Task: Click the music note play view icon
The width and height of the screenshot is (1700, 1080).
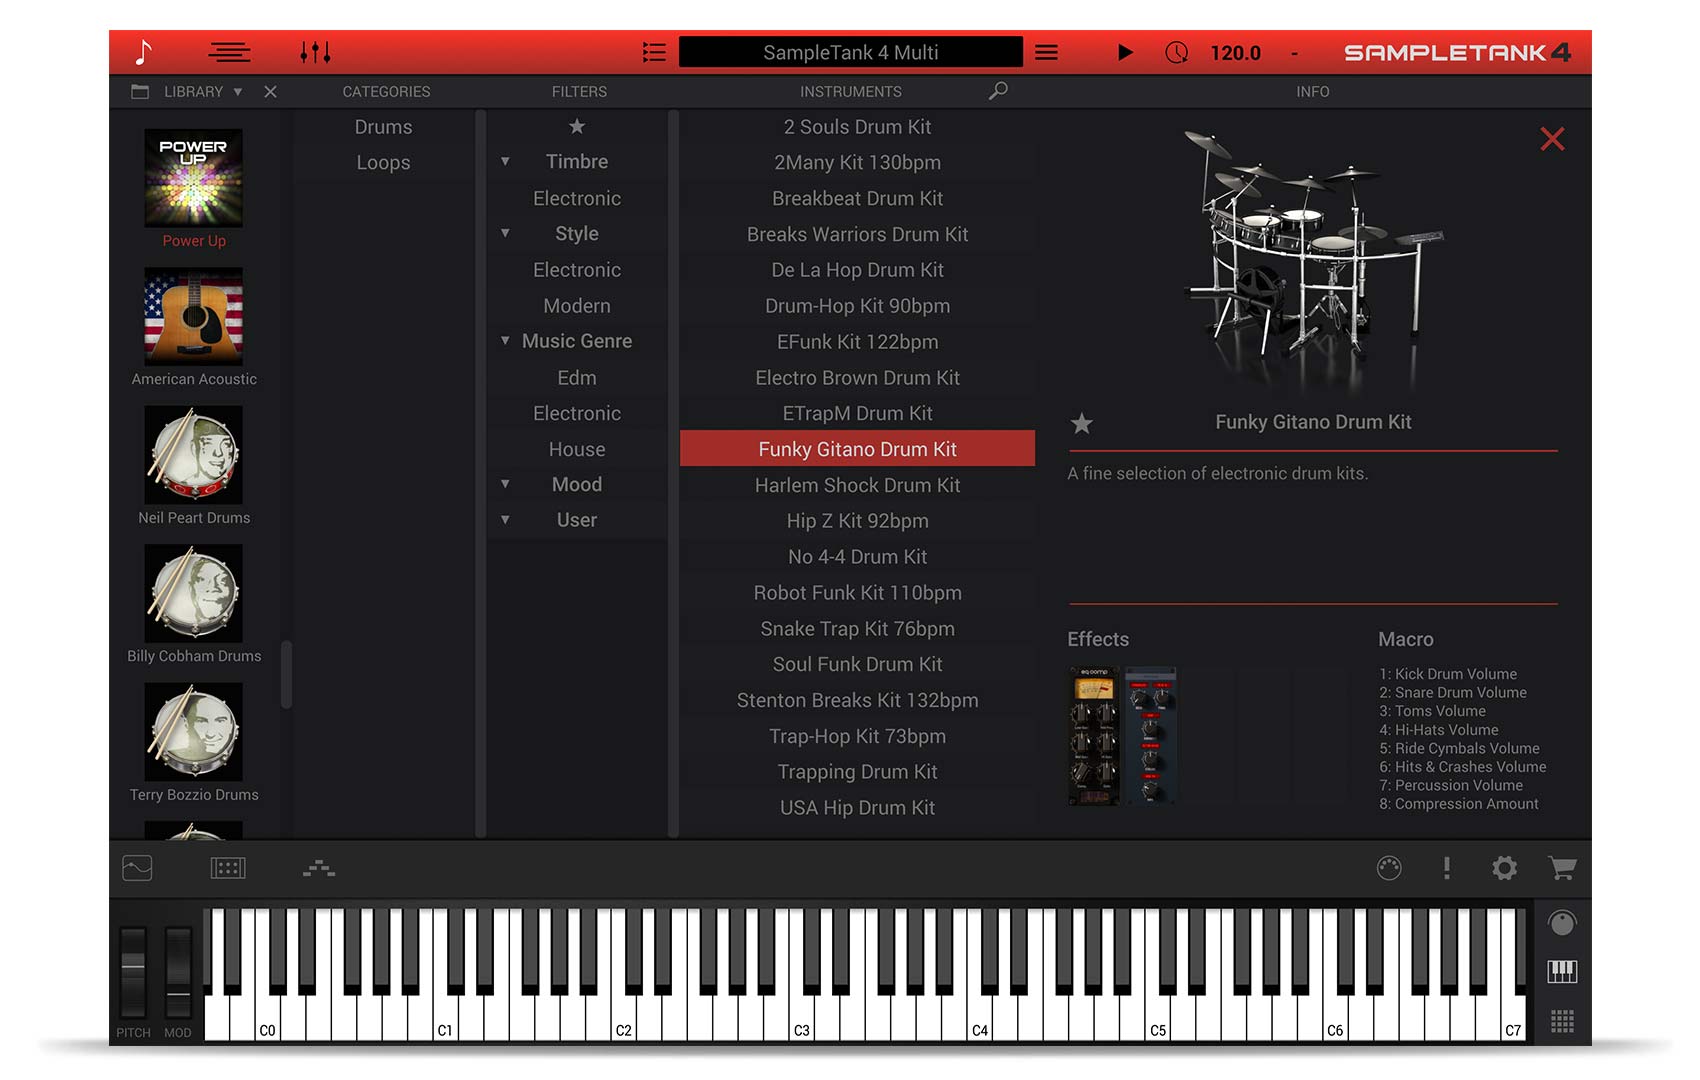Action: [144, 52]
